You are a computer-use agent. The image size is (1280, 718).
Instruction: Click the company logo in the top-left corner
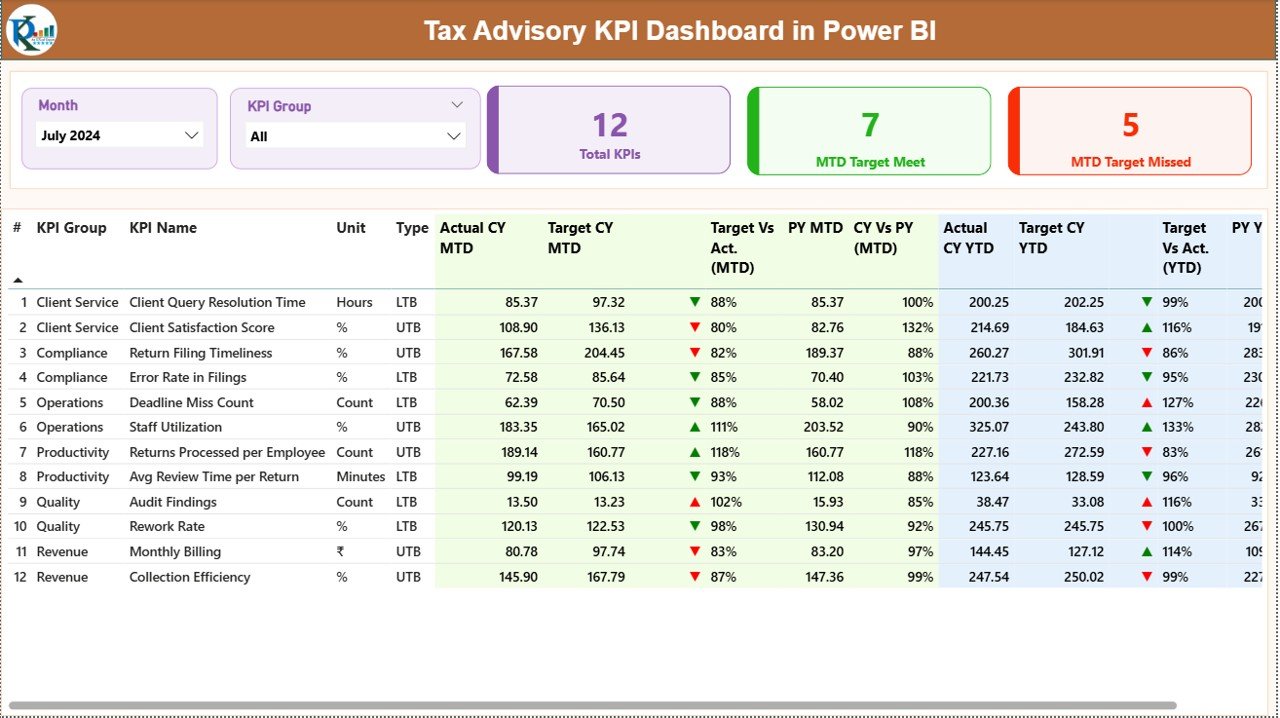31,30
